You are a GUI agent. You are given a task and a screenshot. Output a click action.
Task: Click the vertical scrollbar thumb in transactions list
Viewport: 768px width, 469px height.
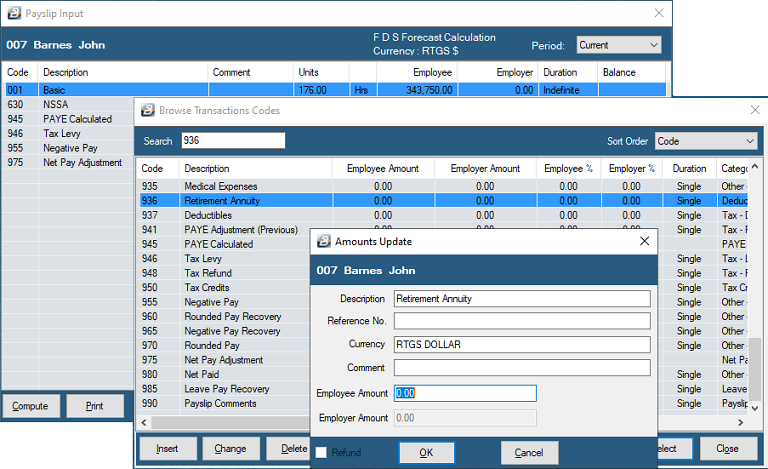755,369
